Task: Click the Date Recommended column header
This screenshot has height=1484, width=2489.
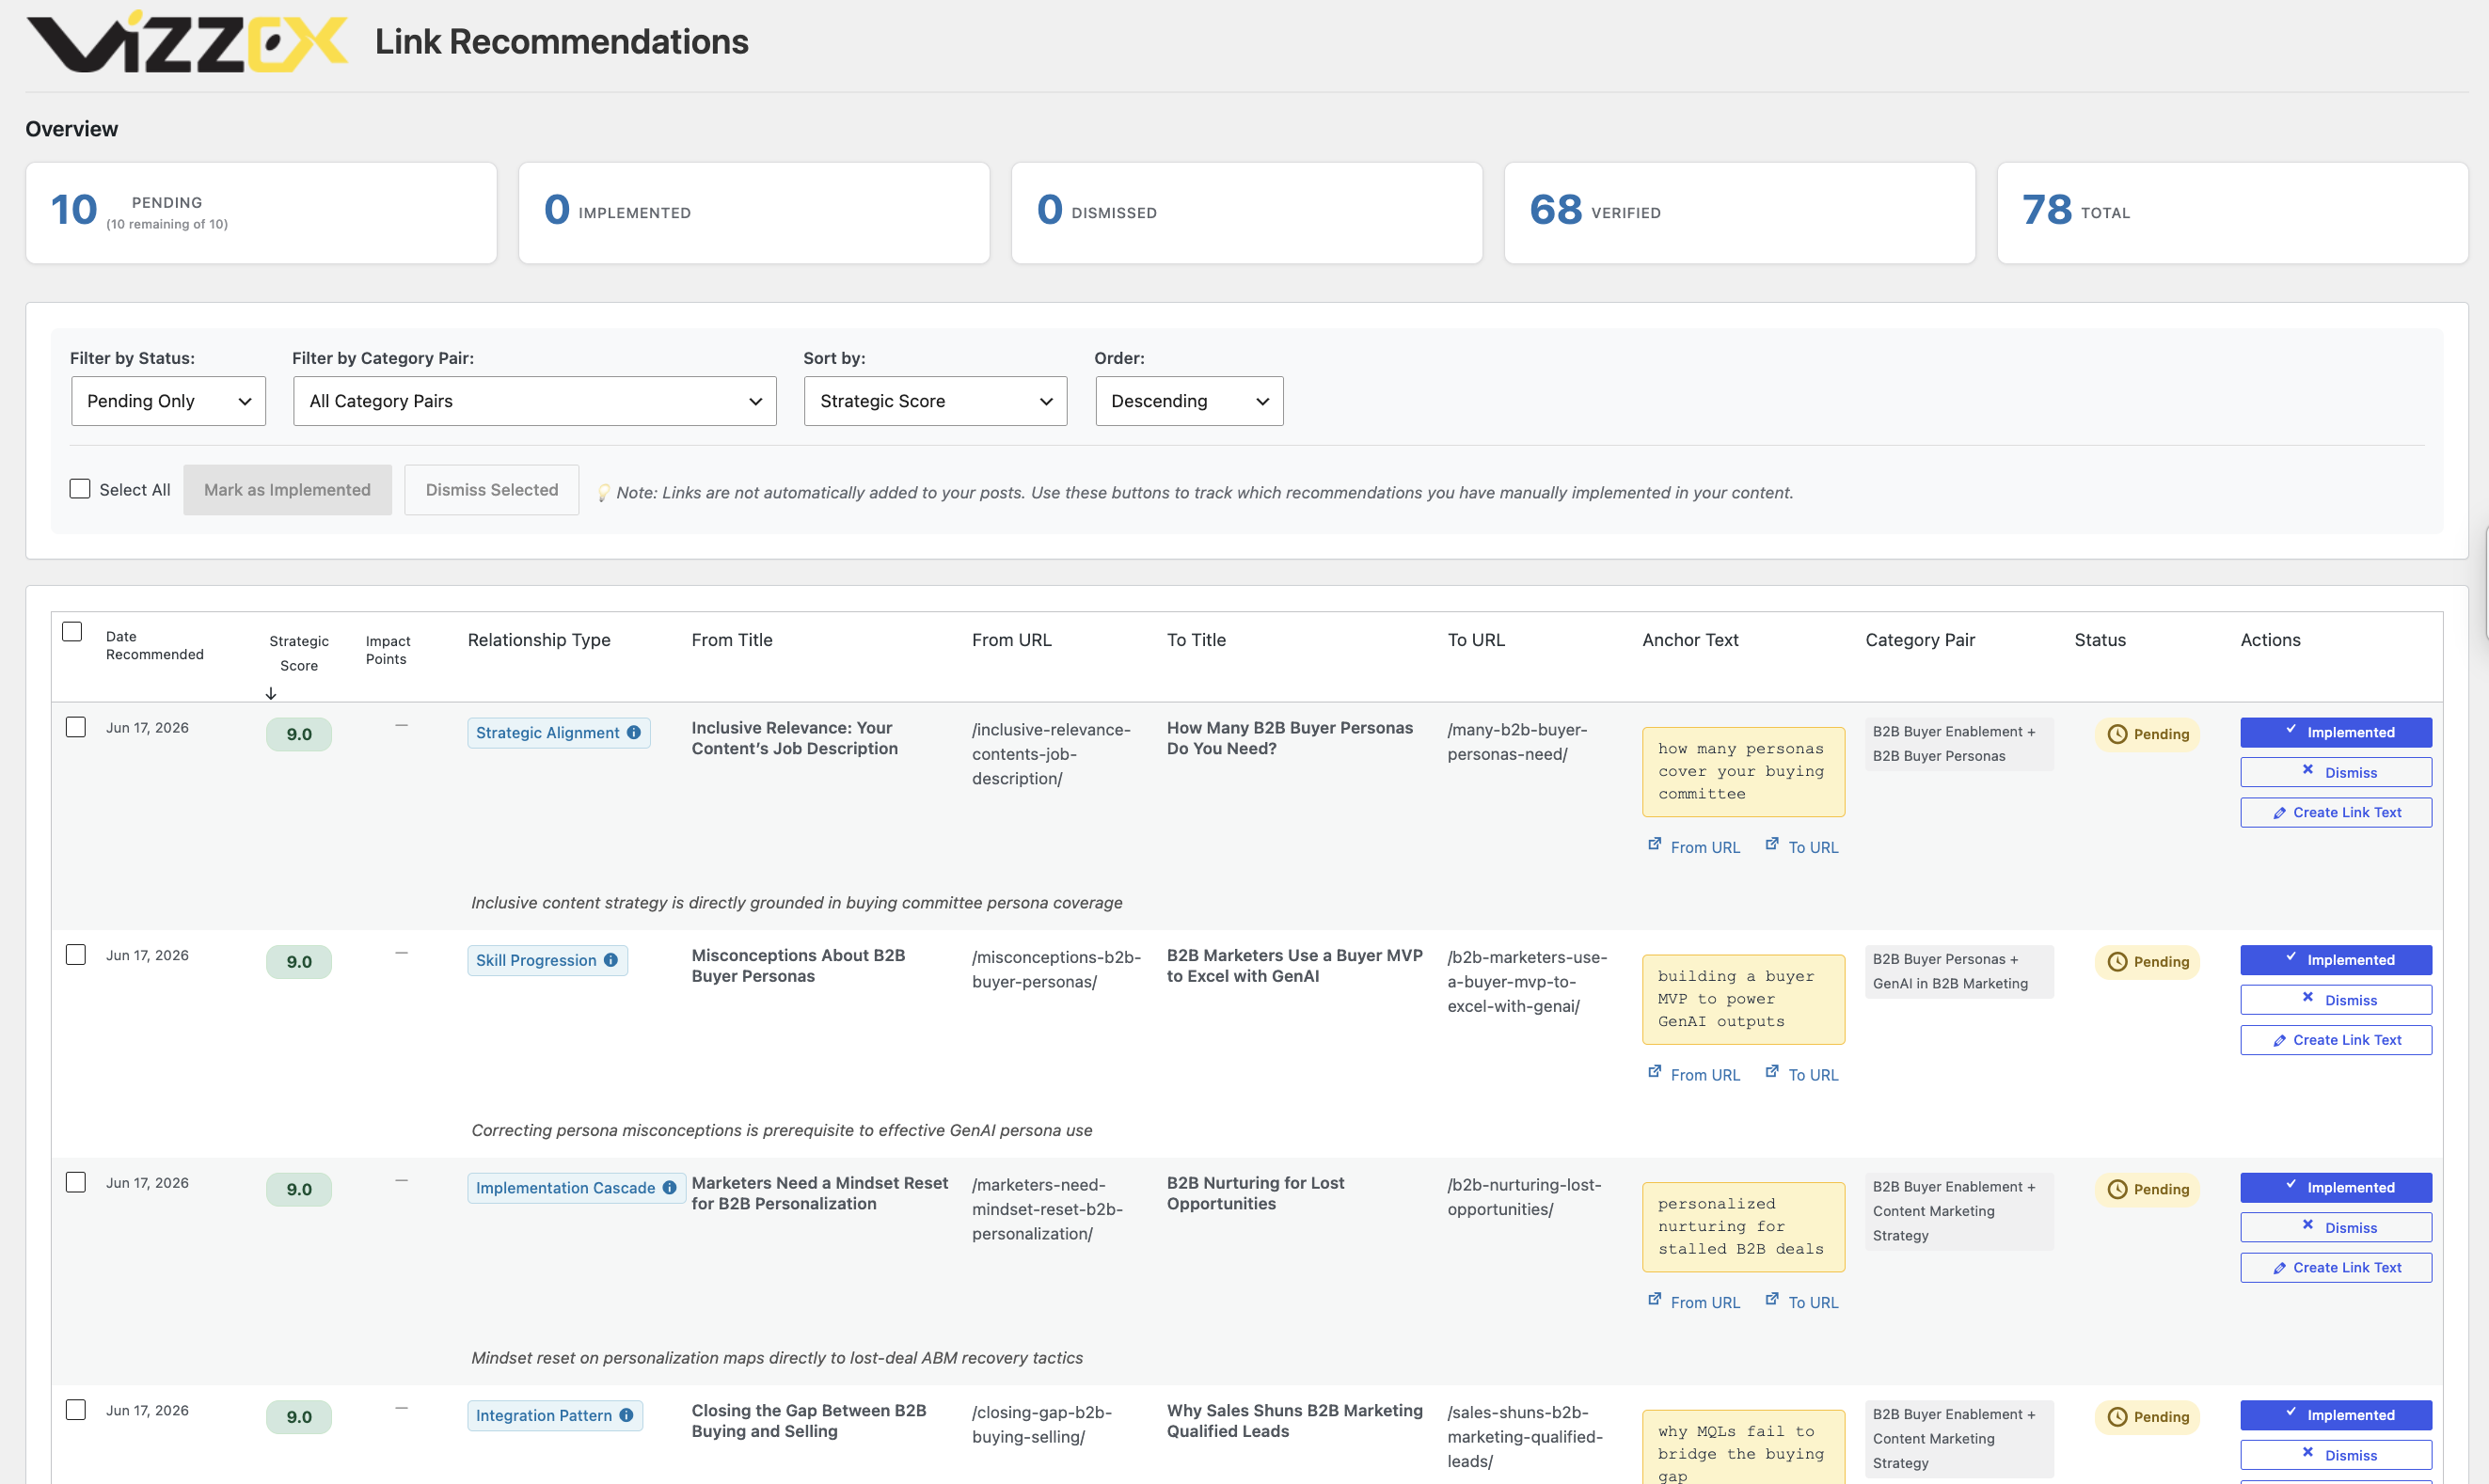Action: pyautogui.click(x=155, y=645)
